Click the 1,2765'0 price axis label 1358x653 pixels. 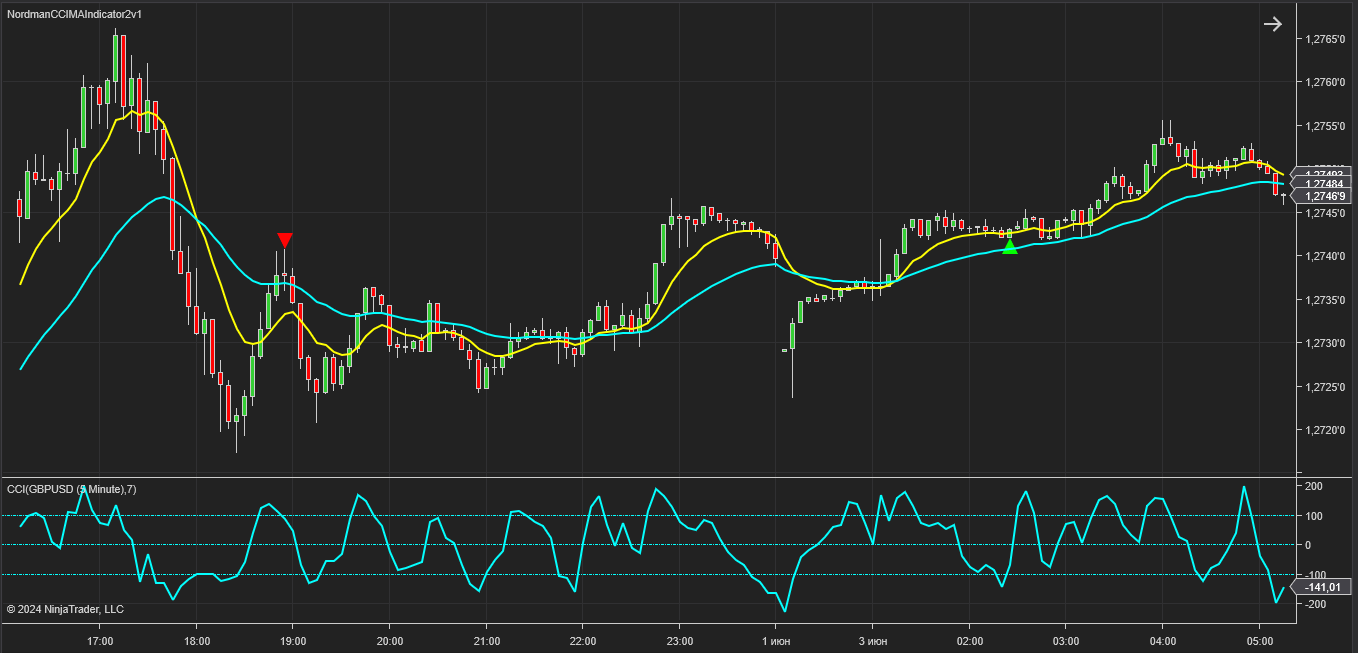(1324, 38)
